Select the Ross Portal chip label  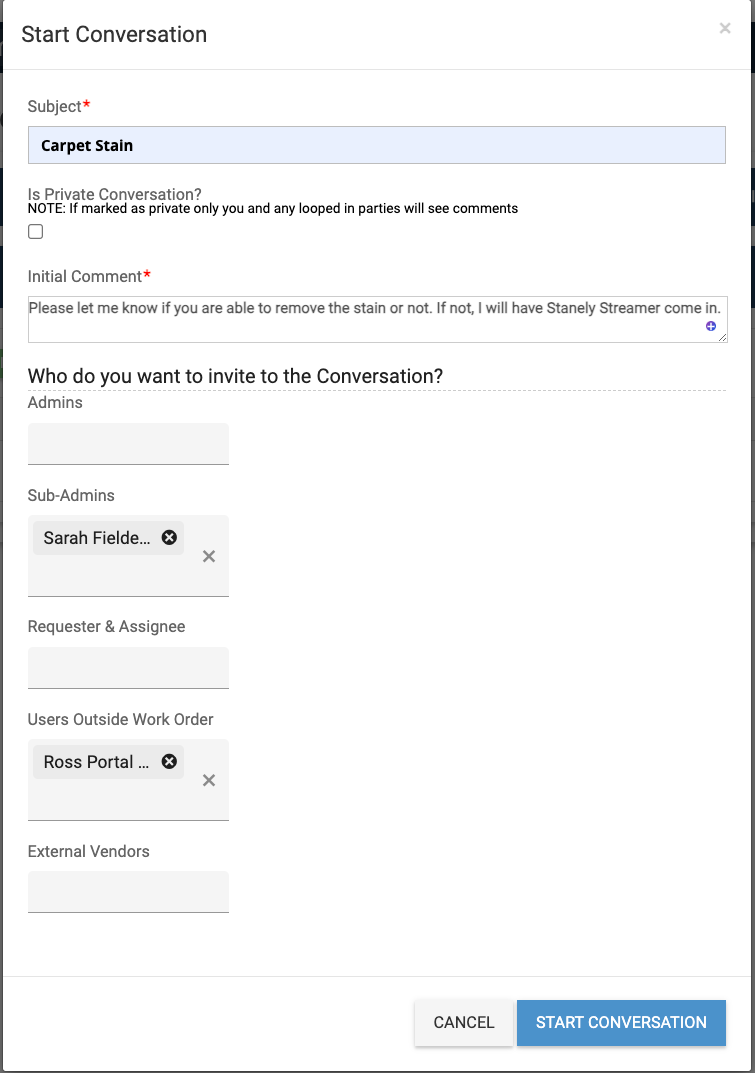click(x=96, y=762)
